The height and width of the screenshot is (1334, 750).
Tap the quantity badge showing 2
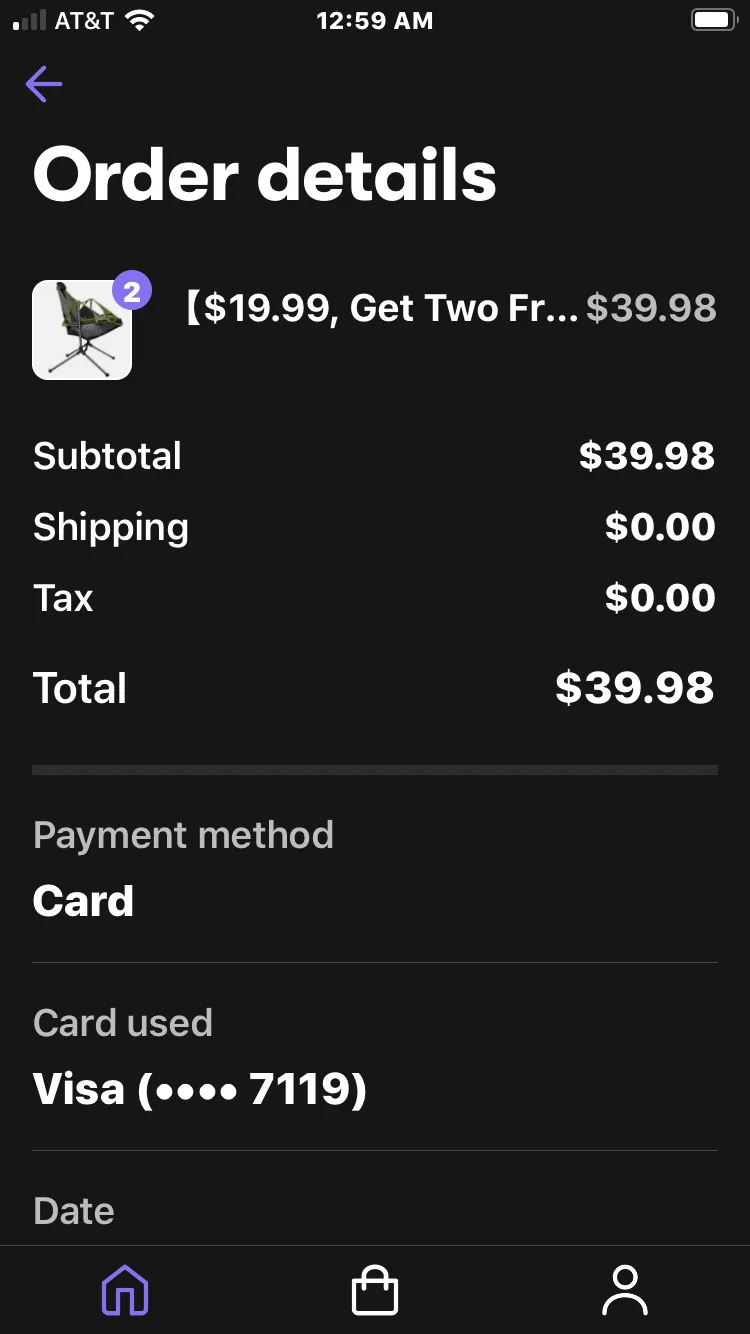pos(132,291)
